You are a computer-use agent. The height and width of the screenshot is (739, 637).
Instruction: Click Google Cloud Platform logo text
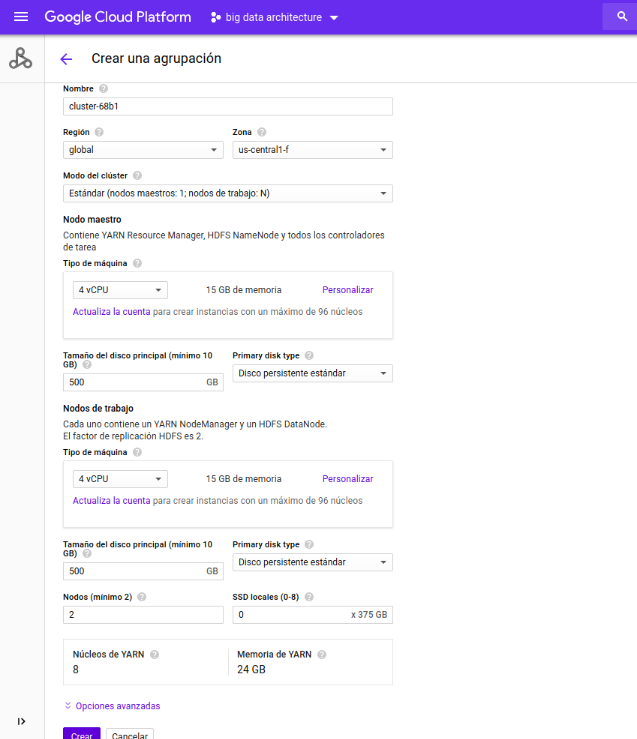tap(118, 17)
